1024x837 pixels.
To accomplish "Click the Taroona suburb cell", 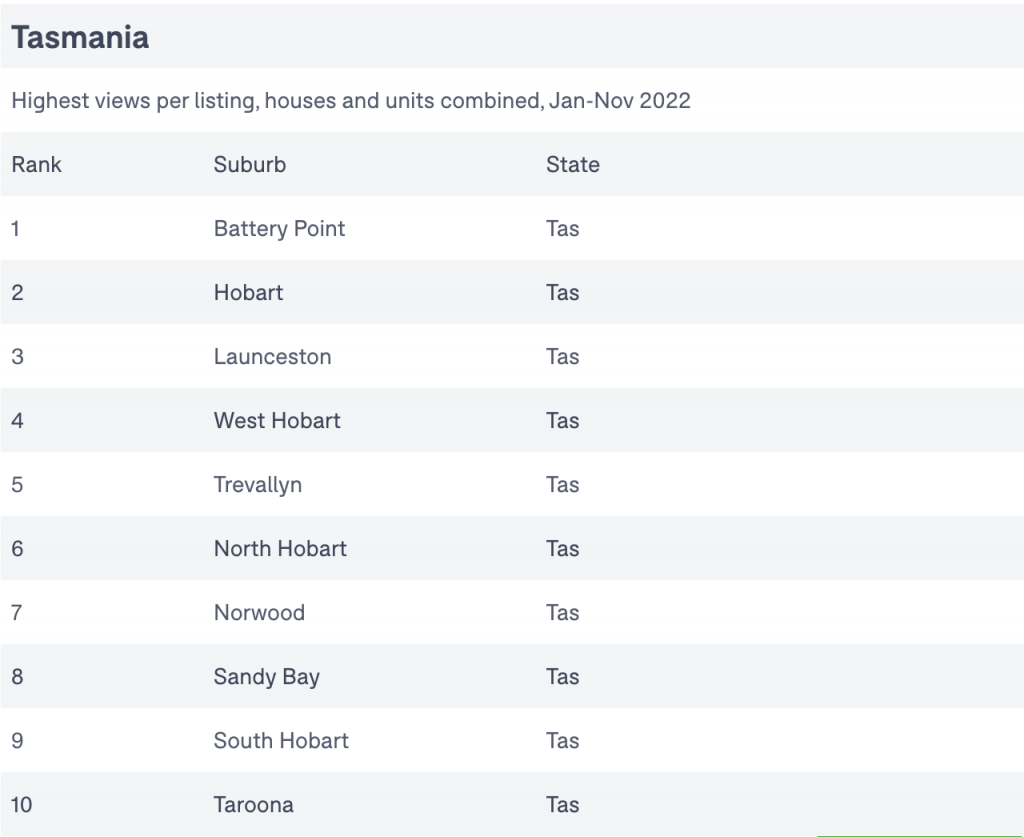I will 253,804.
